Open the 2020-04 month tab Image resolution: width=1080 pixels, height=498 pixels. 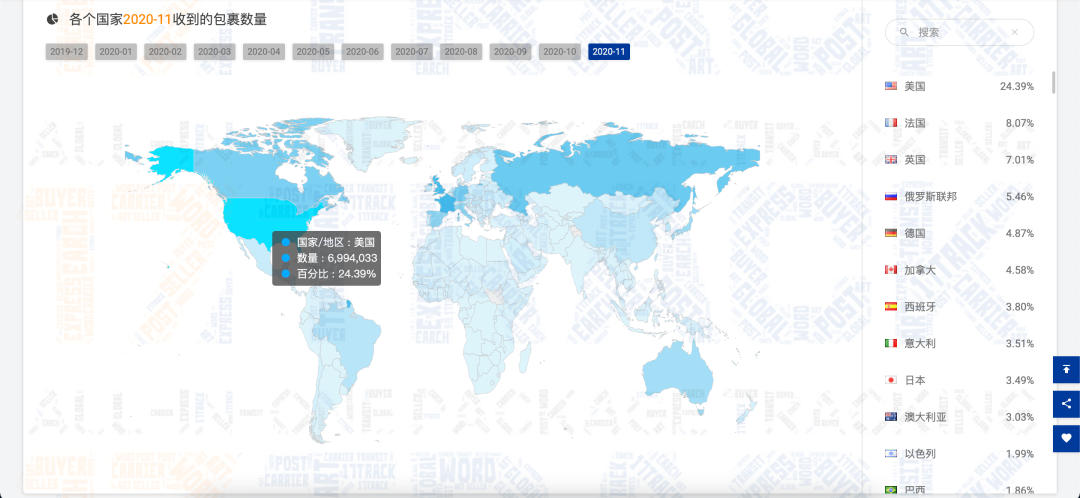[x=264, y=52]
